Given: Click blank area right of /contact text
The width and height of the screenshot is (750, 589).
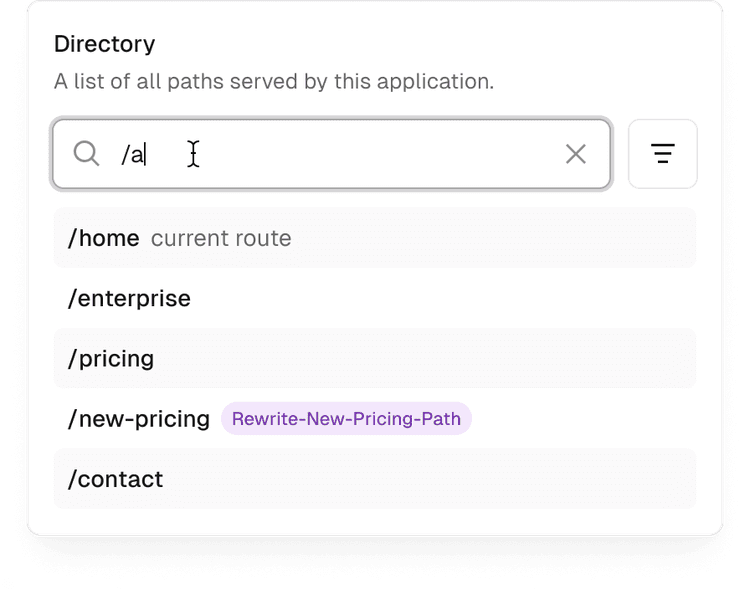Looking at the screenshot, I should (x=430, y=479).
